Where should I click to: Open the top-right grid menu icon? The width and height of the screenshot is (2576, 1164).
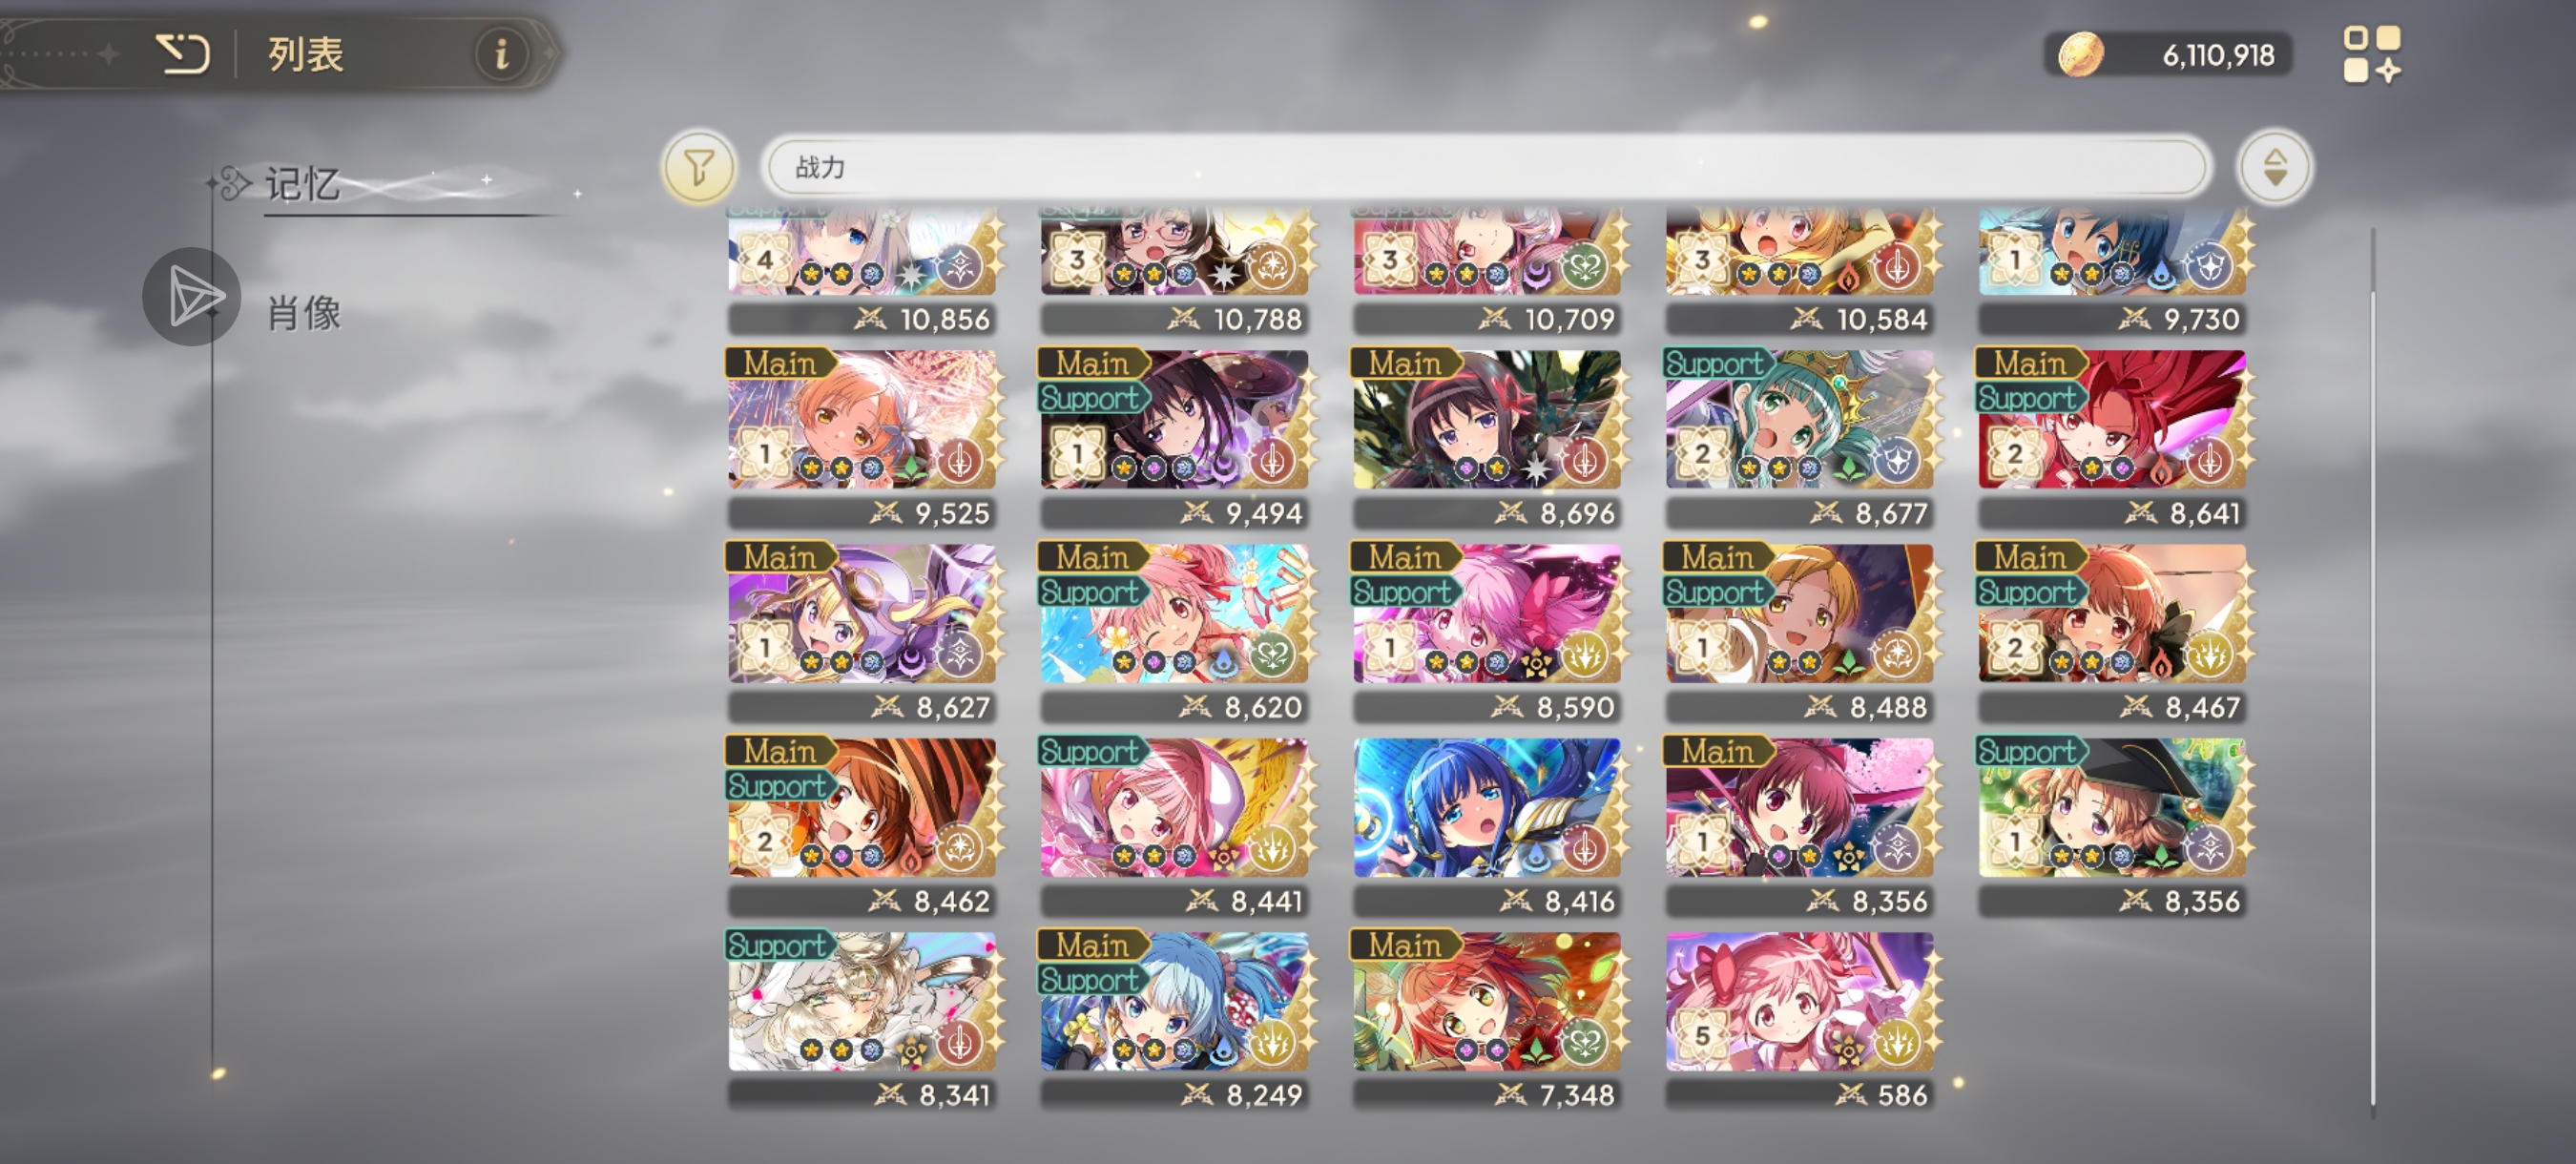click(2372, 55)
